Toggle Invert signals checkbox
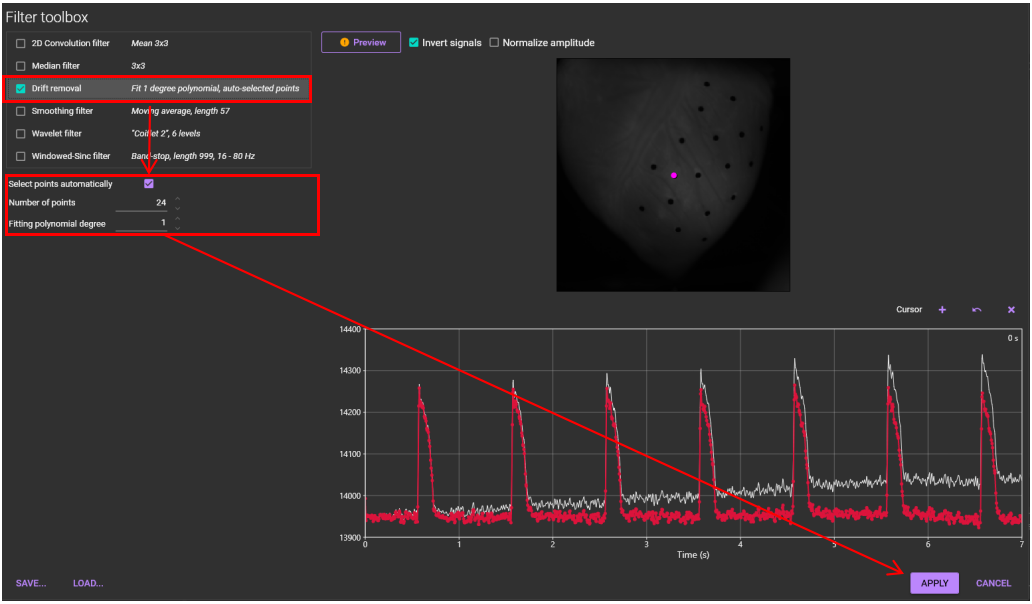The width and height of the screenshot is (1032, 604). (x=414, y=43)
